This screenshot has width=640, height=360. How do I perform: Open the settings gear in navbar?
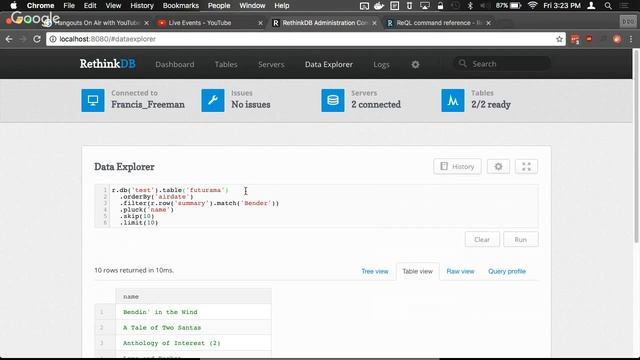point(415,64)
